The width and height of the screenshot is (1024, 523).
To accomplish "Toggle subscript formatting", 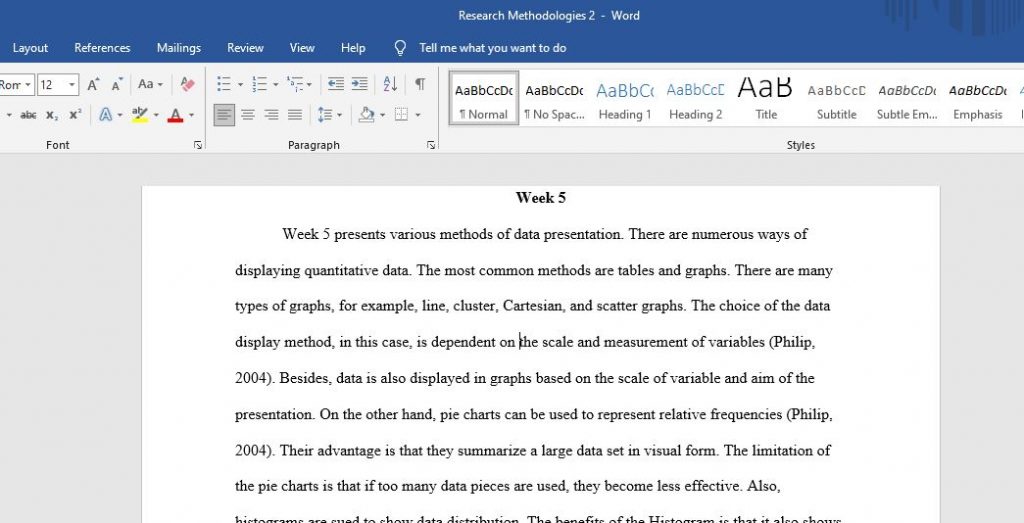I will pos(52,115).
